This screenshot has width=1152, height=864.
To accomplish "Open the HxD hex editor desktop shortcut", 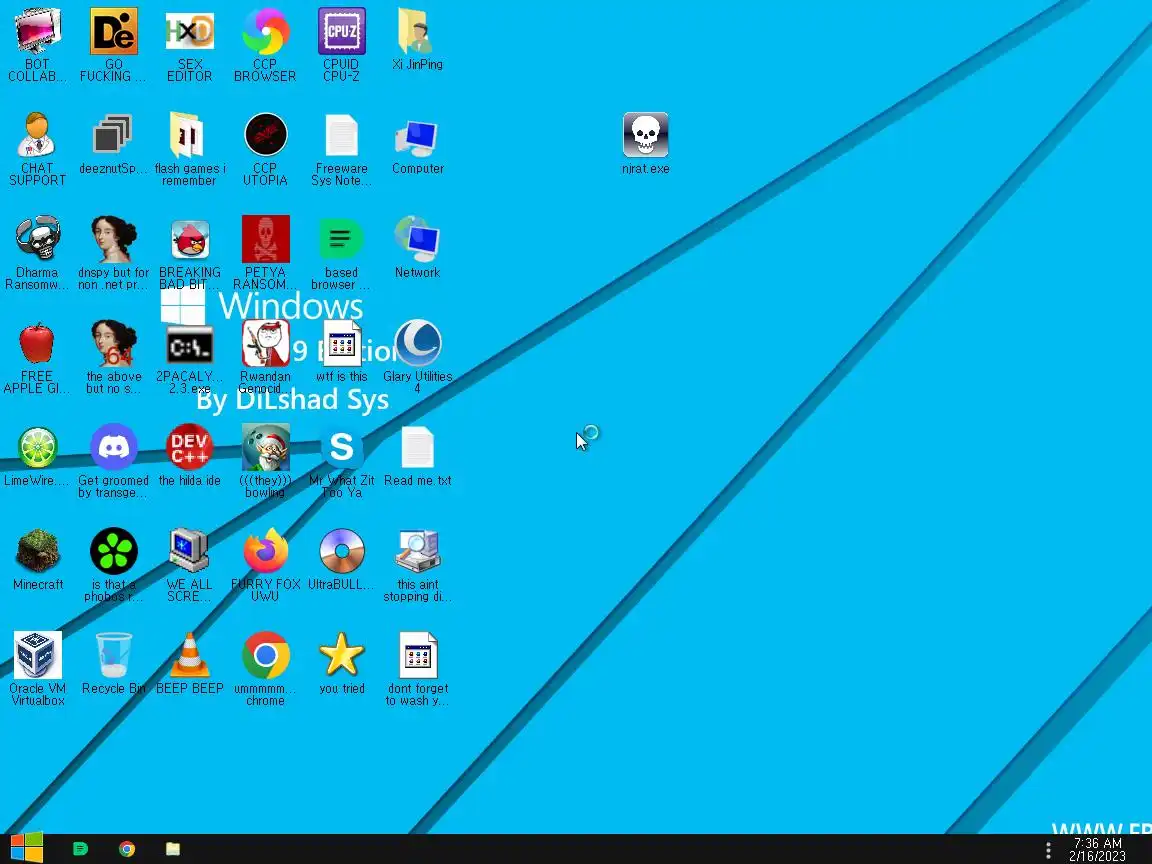I will pyautogui.click(x=190, y=44).
